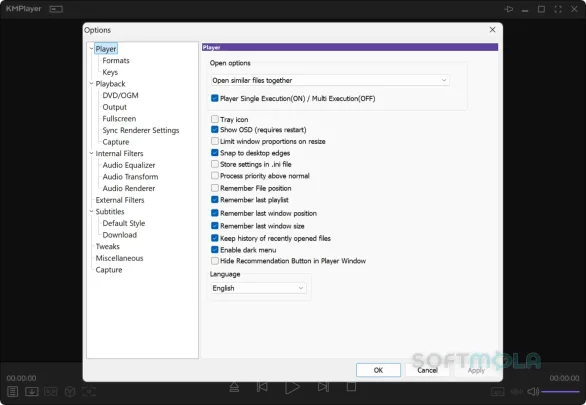586x405 pixels.
Task: Open Fullscreen settings page
Action: [119, 118]
